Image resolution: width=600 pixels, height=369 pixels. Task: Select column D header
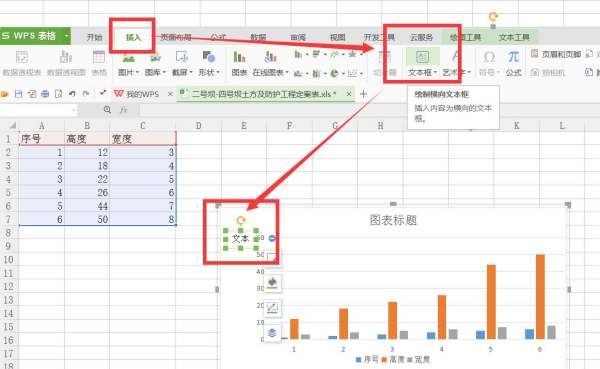(x=198, y=126)
